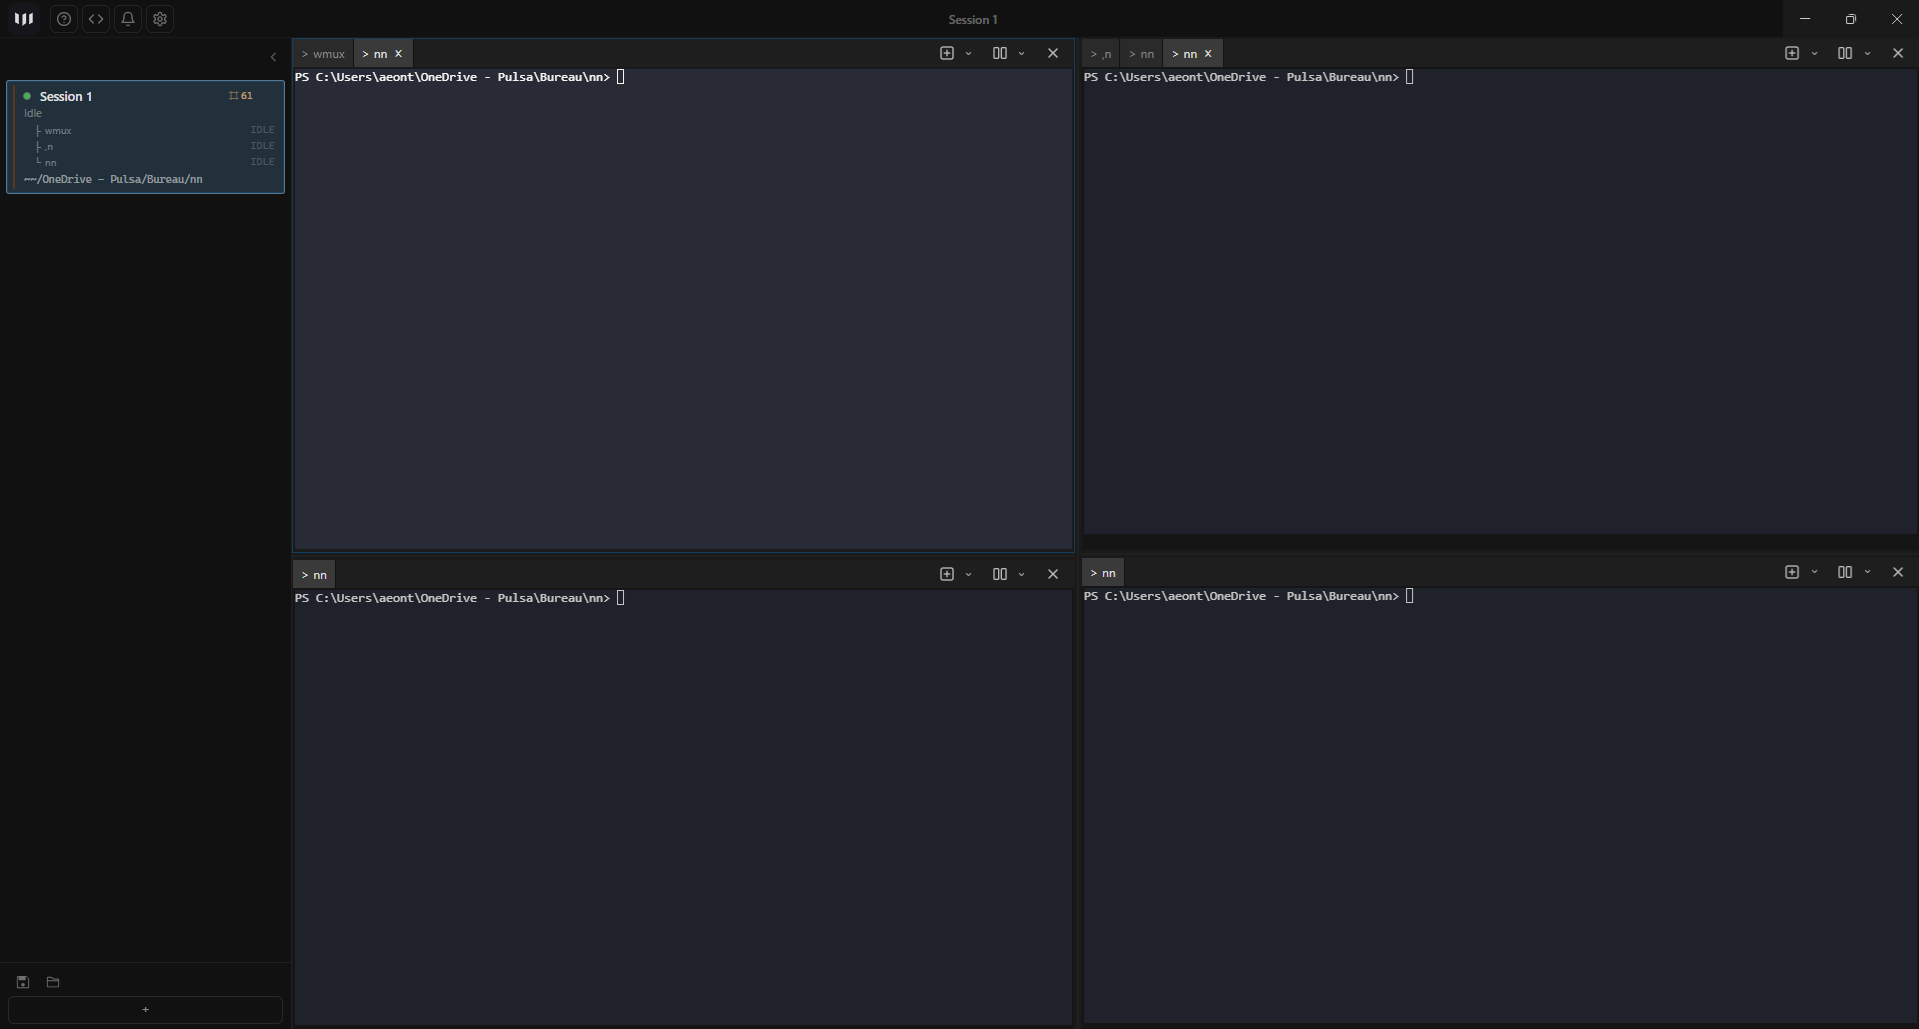
Task: Restore down the wmux window
Action: click(1851, 19)
